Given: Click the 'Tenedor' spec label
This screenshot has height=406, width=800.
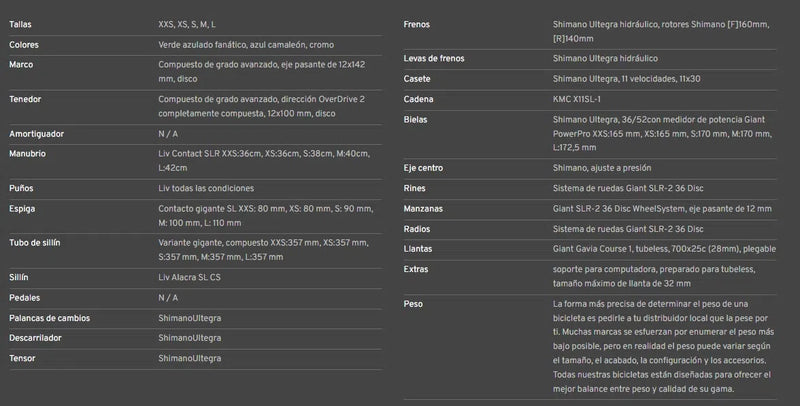Looking at the screenshot, I should click(x=25, y=99).
